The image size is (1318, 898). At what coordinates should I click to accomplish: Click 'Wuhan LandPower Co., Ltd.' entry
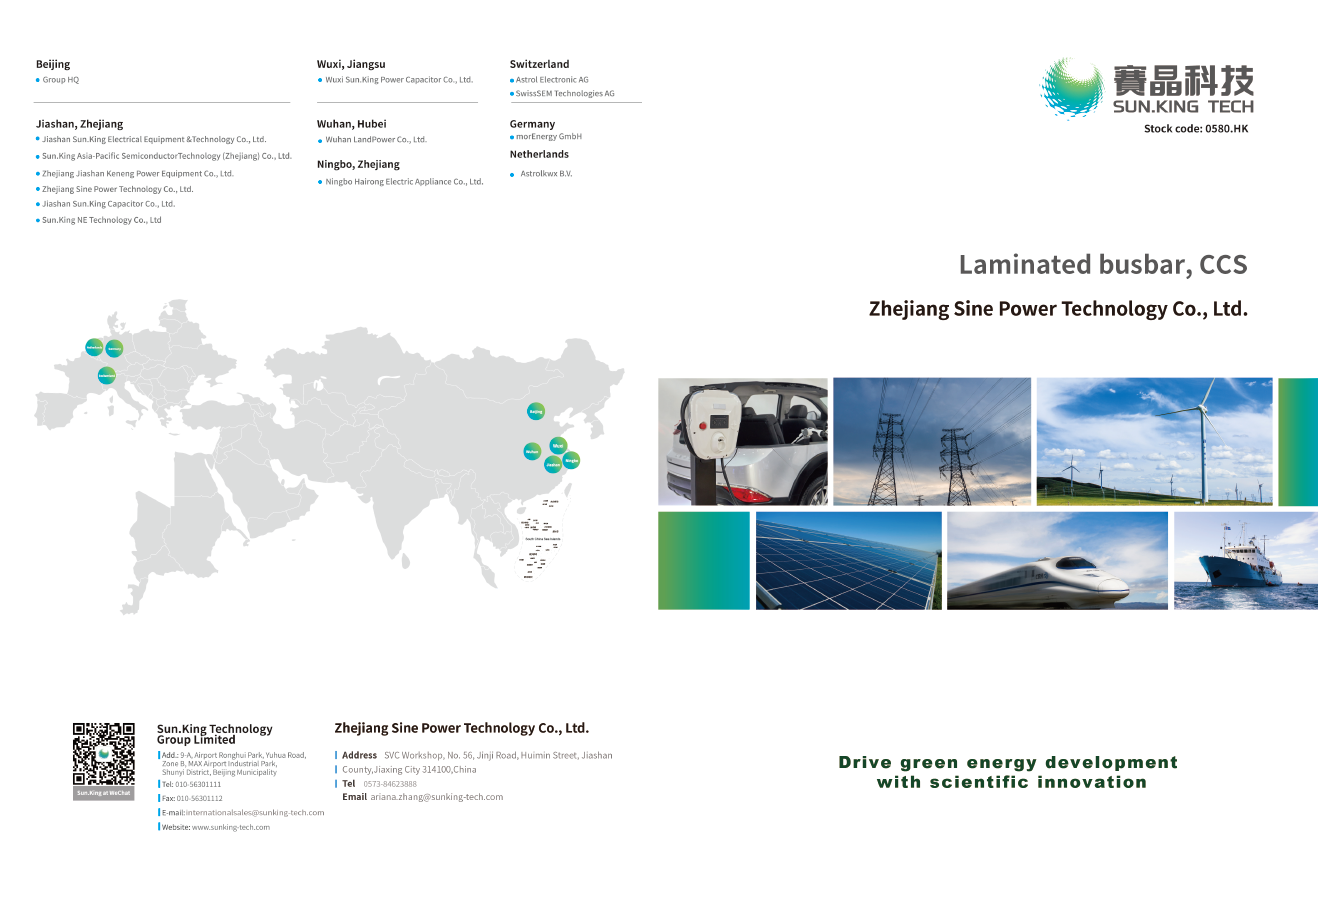376,140
